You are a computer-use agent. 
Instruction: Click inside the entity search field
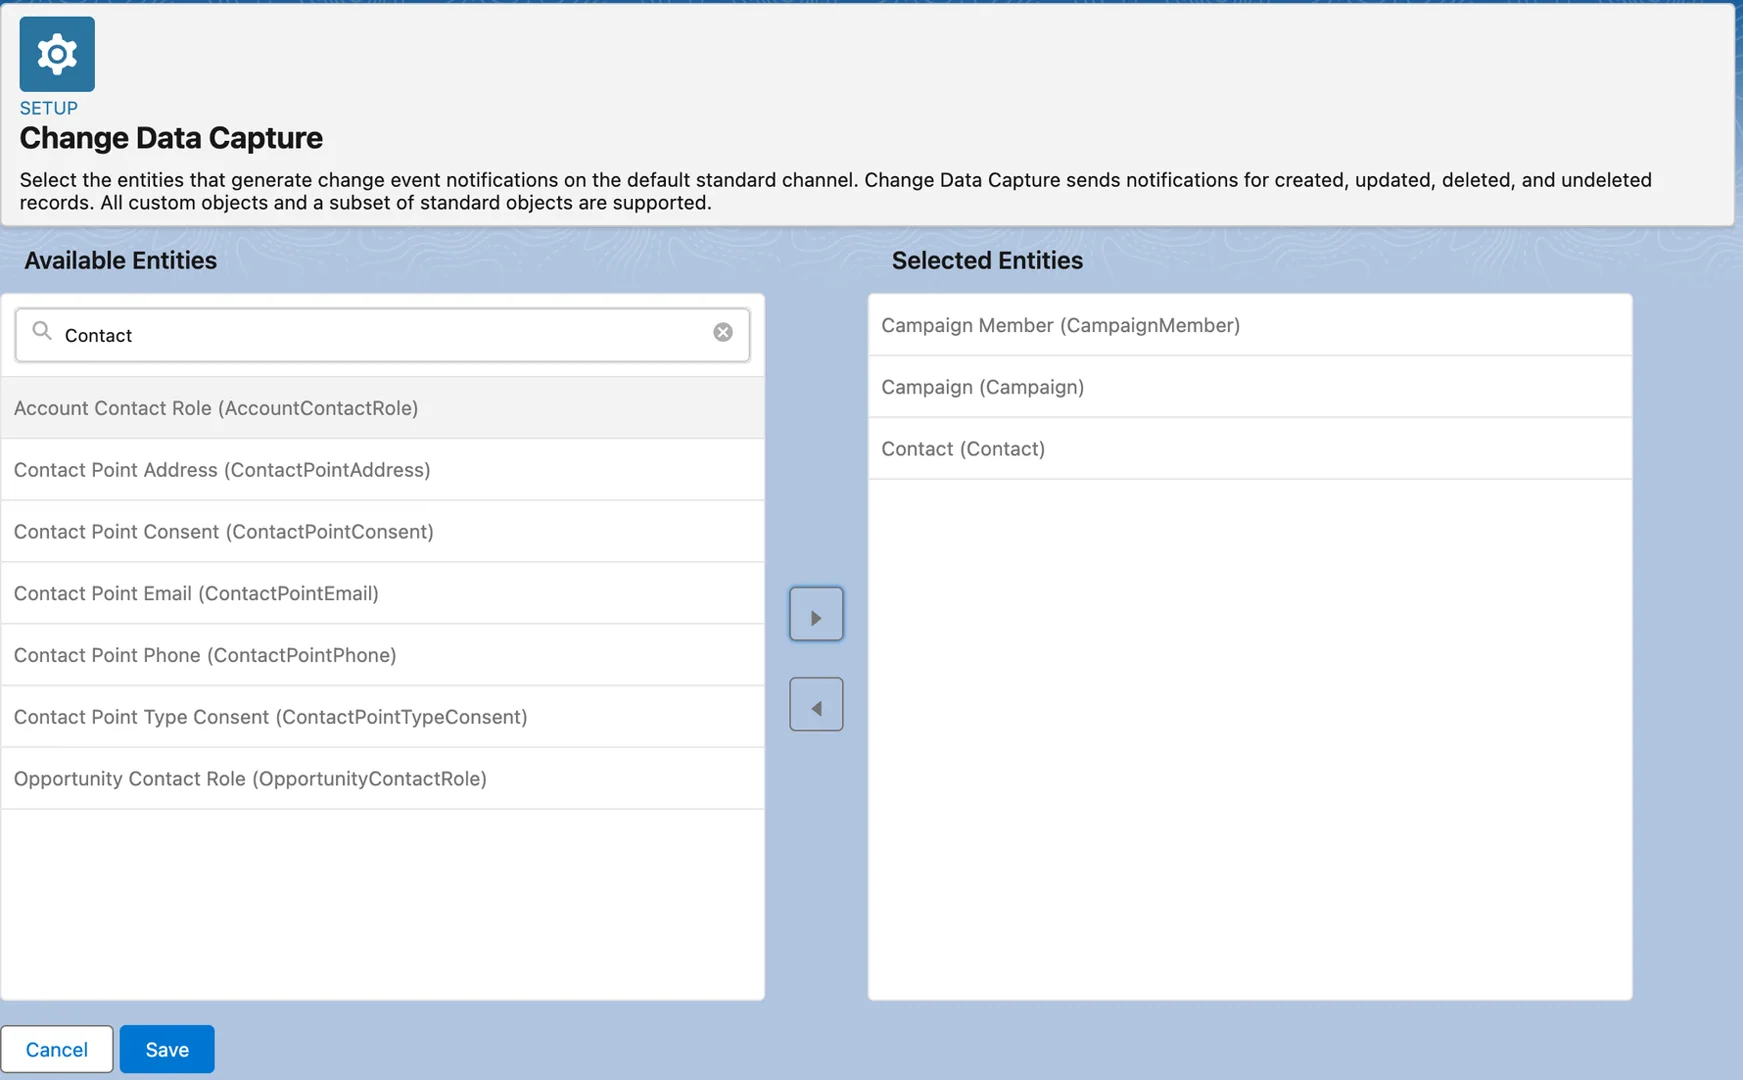[x=380, y=335]
